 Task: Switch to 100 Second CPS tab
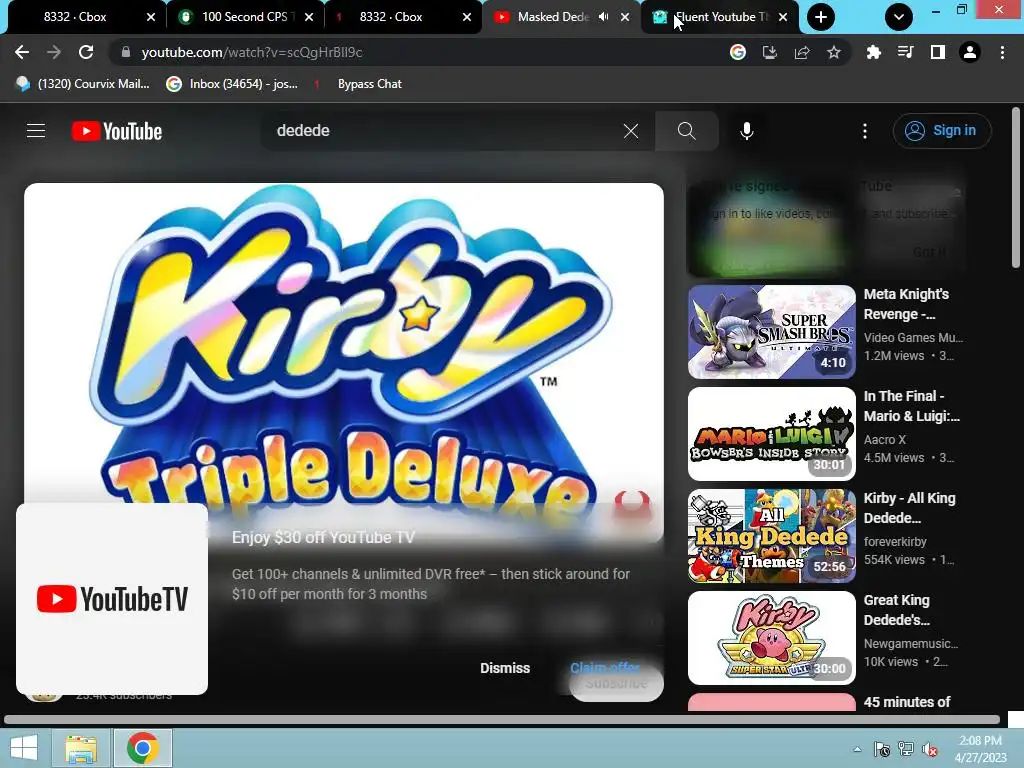pos(243,17)
